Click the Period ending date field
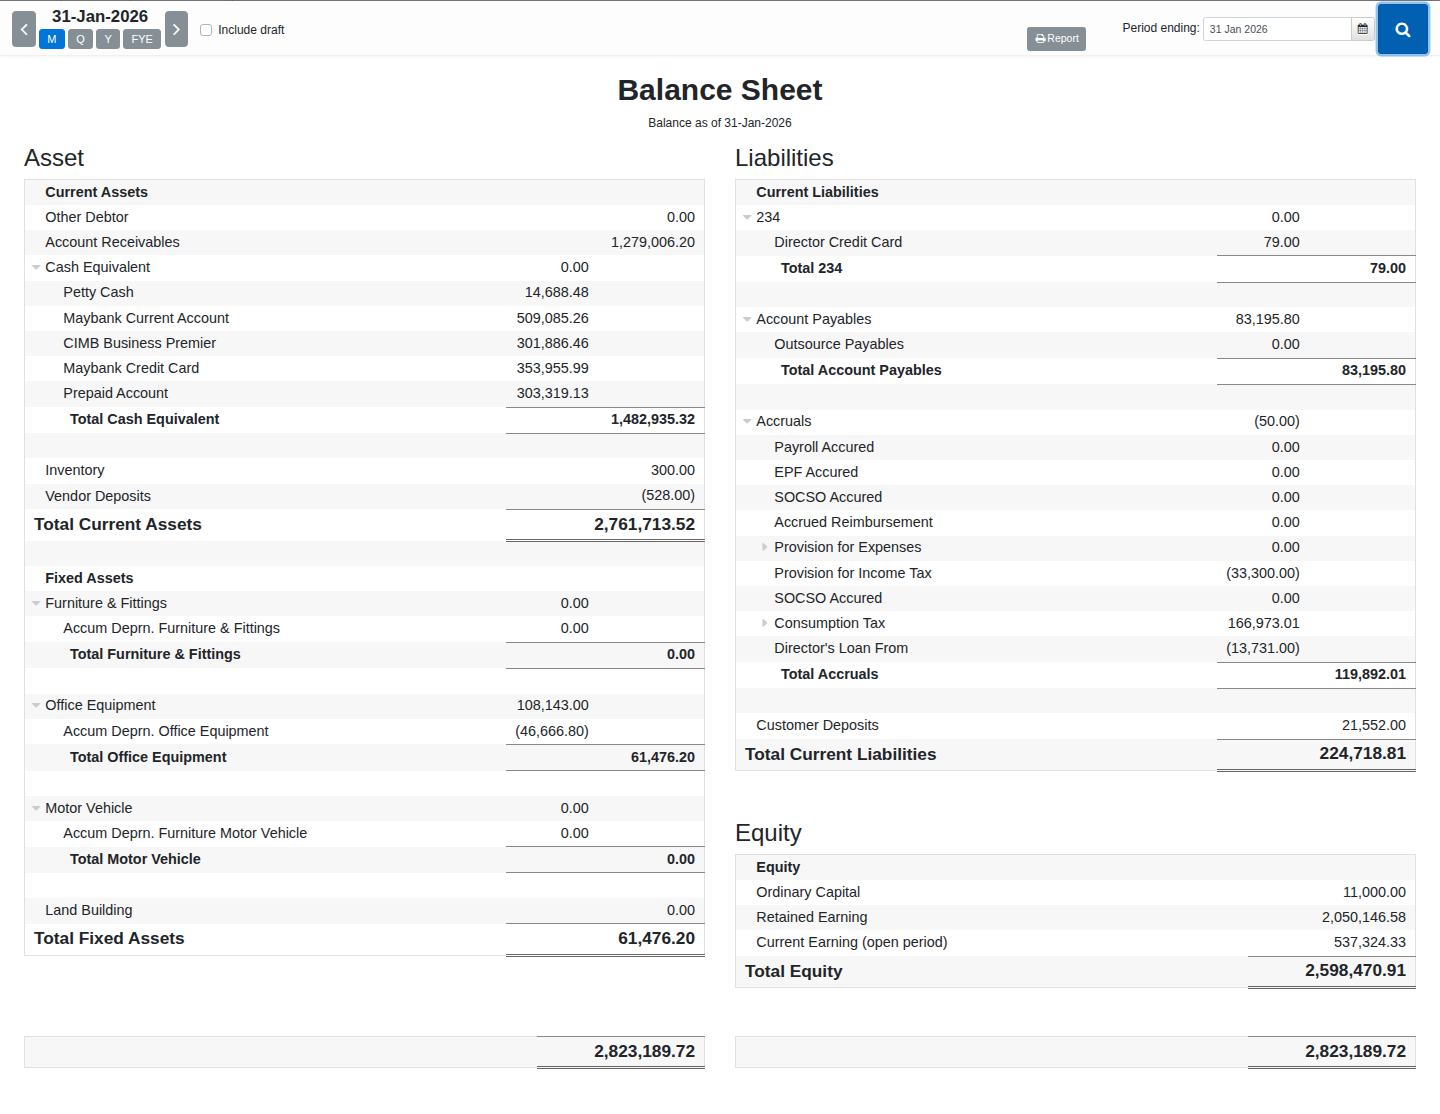Image resolution: width=1440 pixels, height=1114 pixels. point(1277,29)
